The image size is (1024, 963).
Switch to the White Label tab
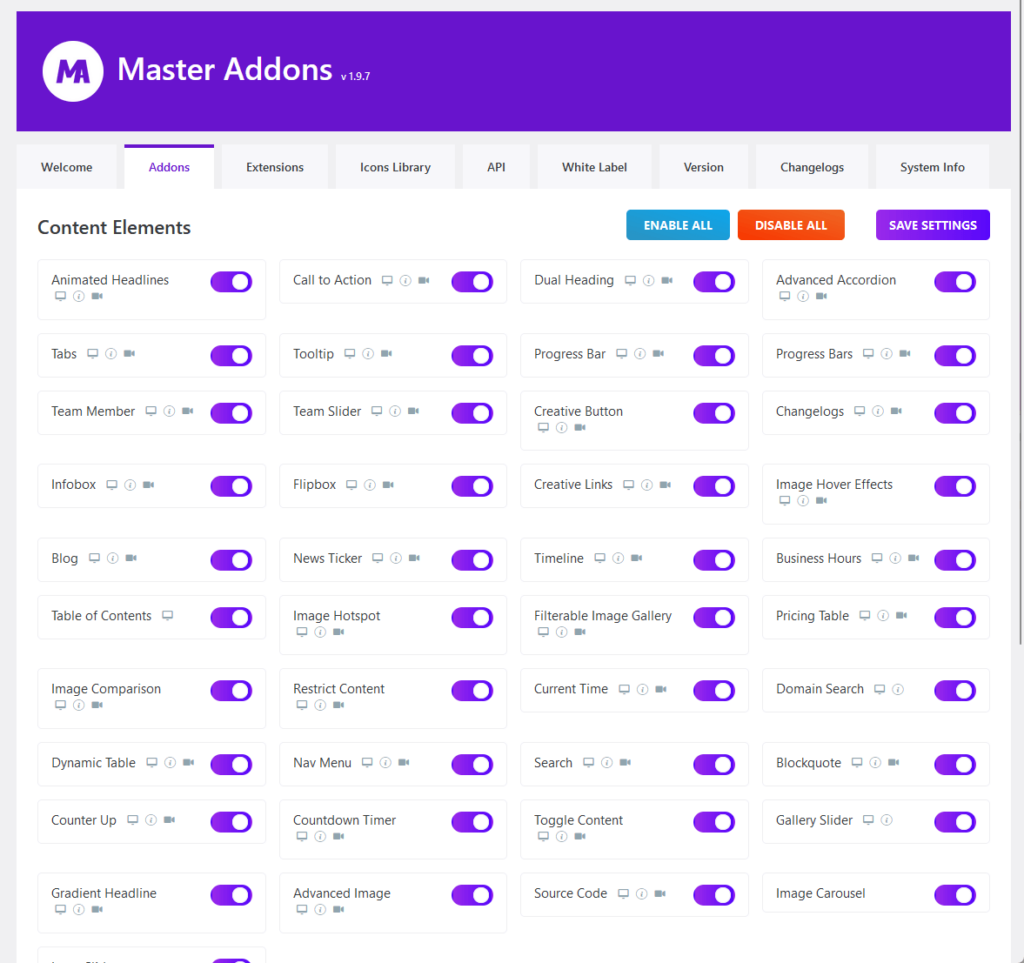coord(594,167)
